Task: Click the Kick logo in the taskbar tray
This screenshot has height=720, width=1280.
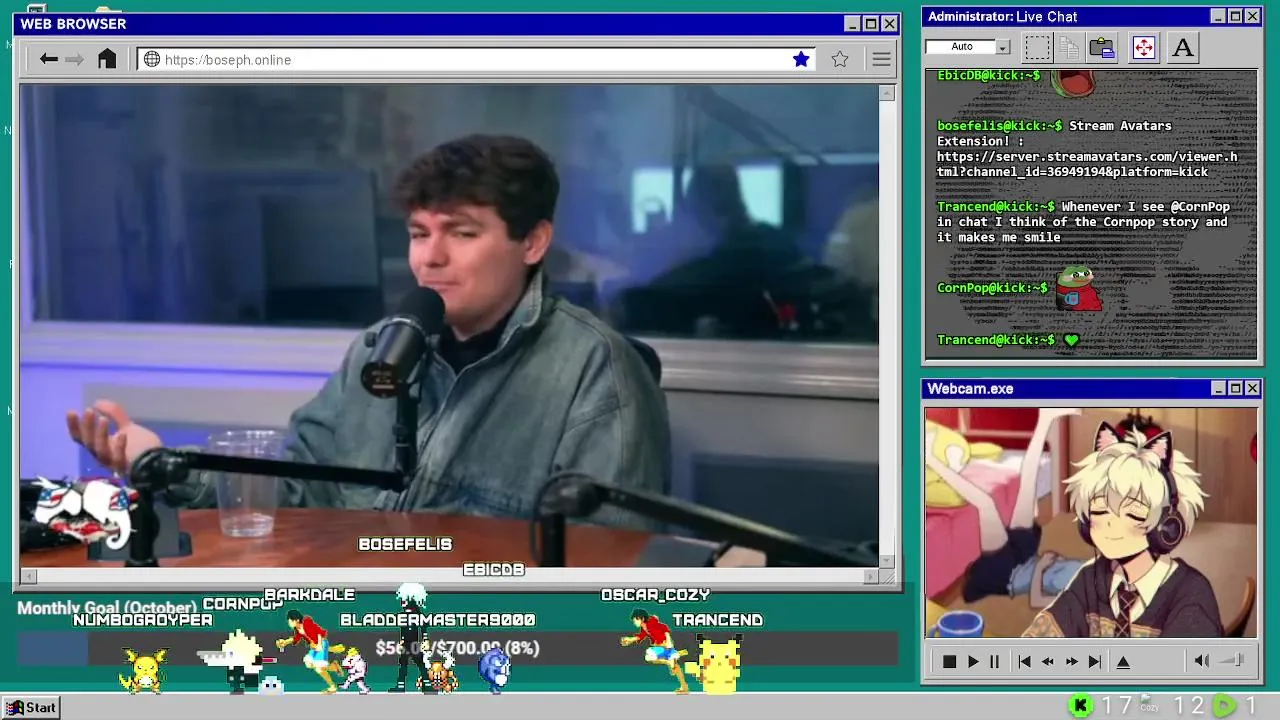Action: tap(1080, 706)
